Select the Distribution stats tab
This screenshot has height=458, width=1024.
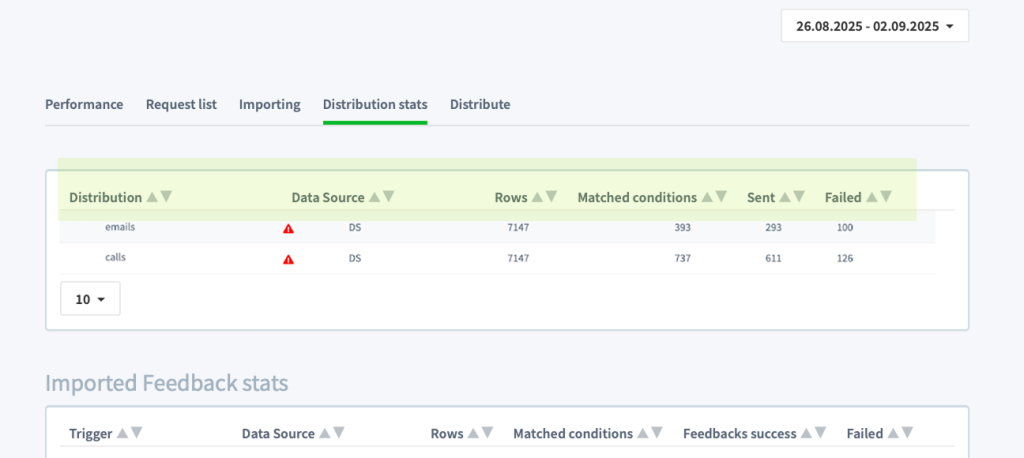375,105
